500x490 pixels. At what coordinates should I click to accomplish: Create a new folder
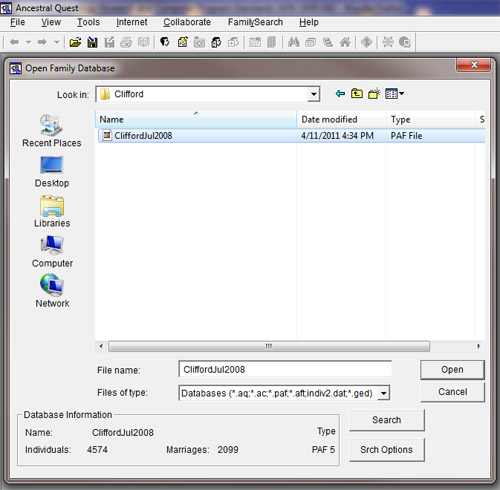tap(374, 94)
